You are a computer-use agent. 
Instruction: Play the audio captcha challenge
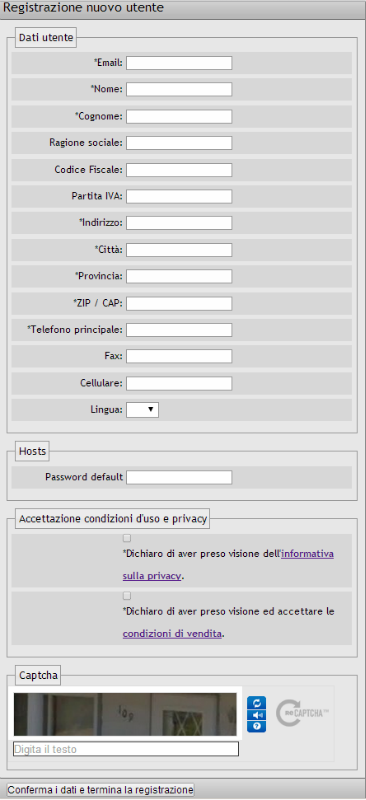[x=256, y=715]
